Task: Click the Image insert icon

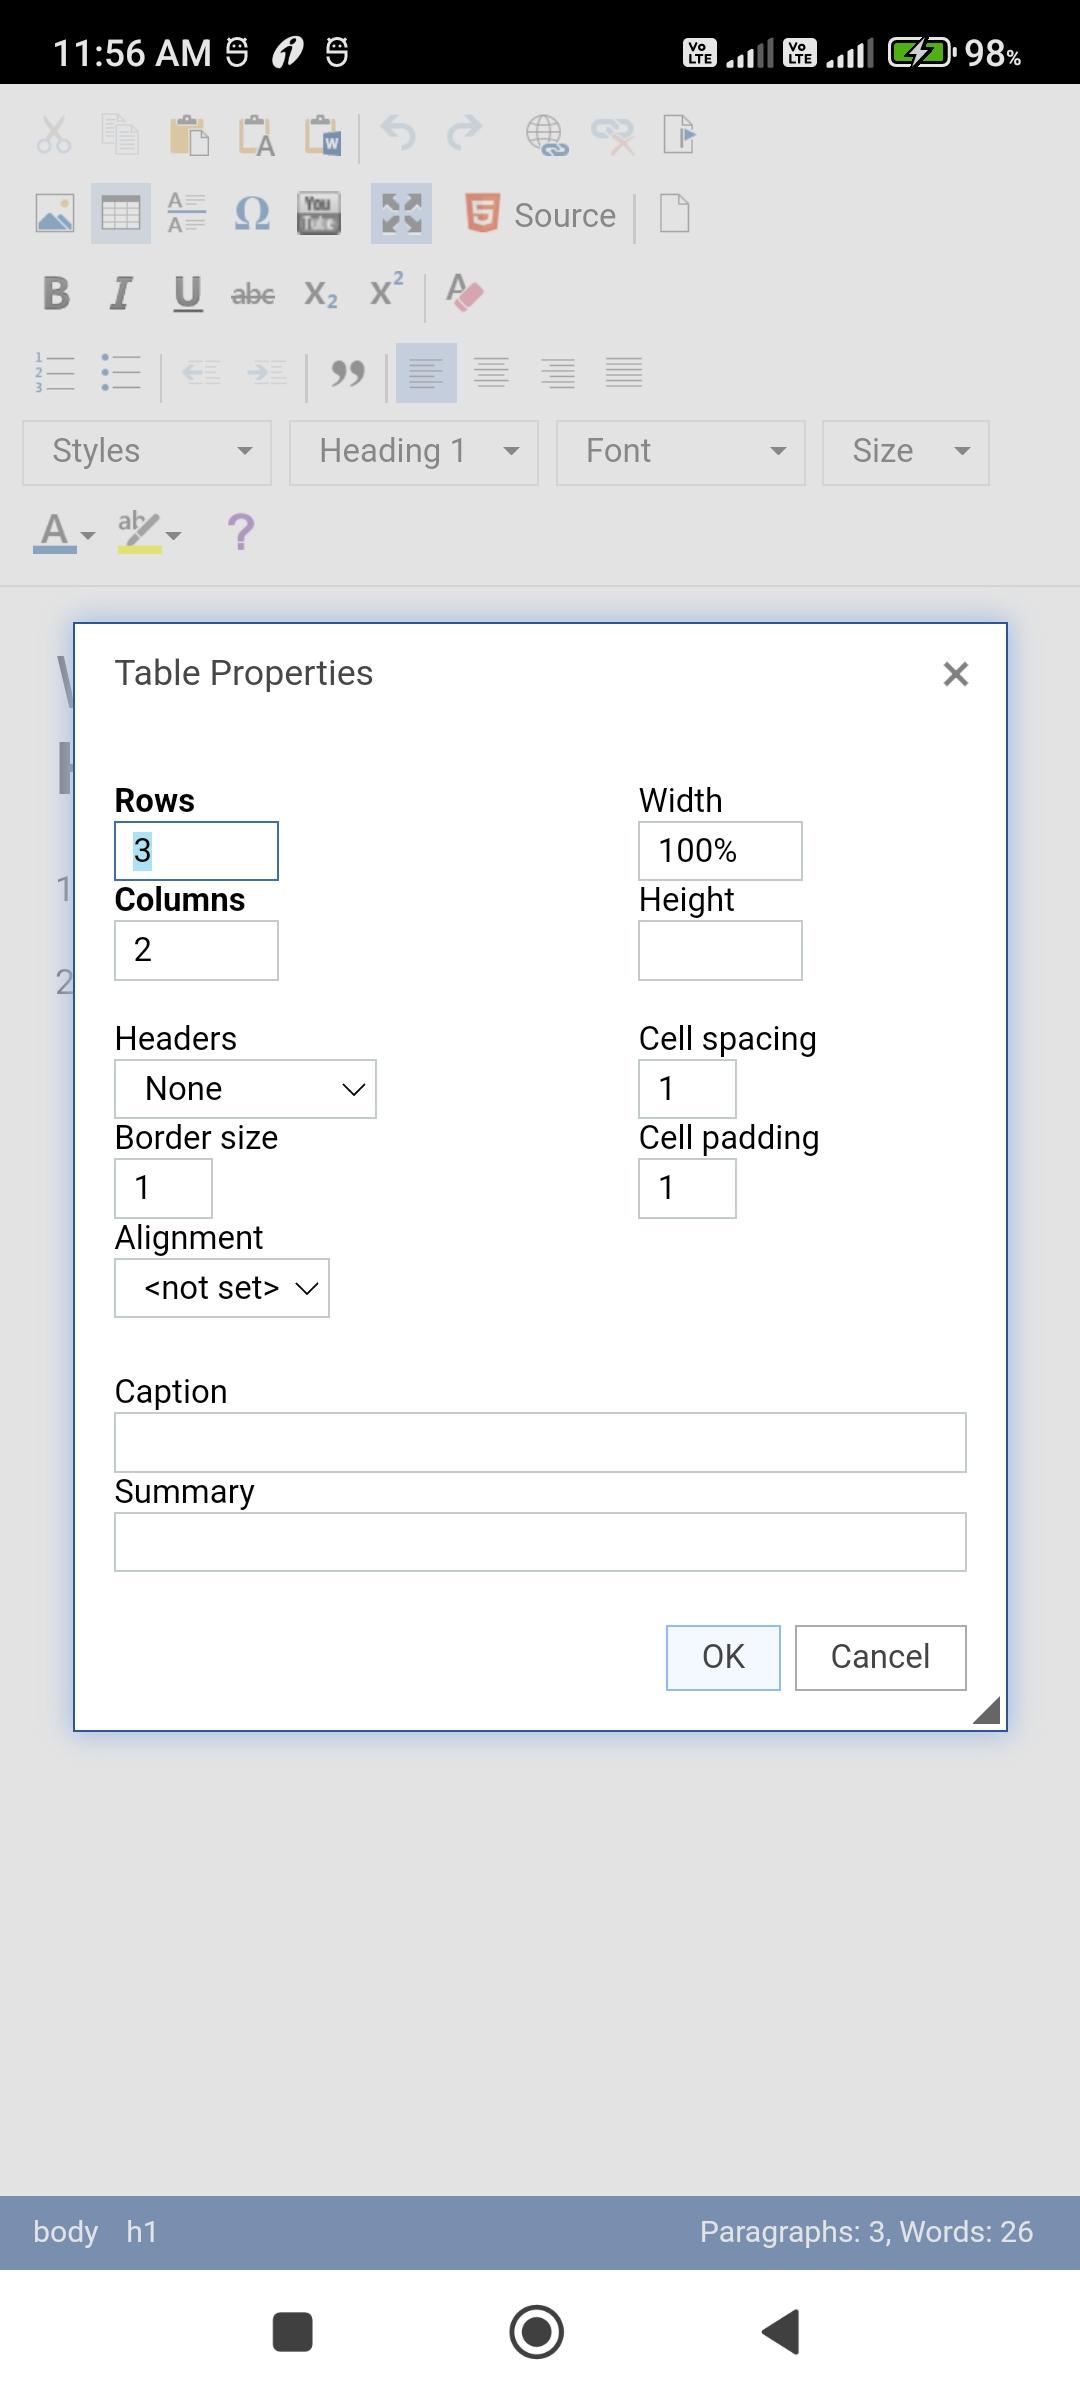Action: click(x=55, y=213)
